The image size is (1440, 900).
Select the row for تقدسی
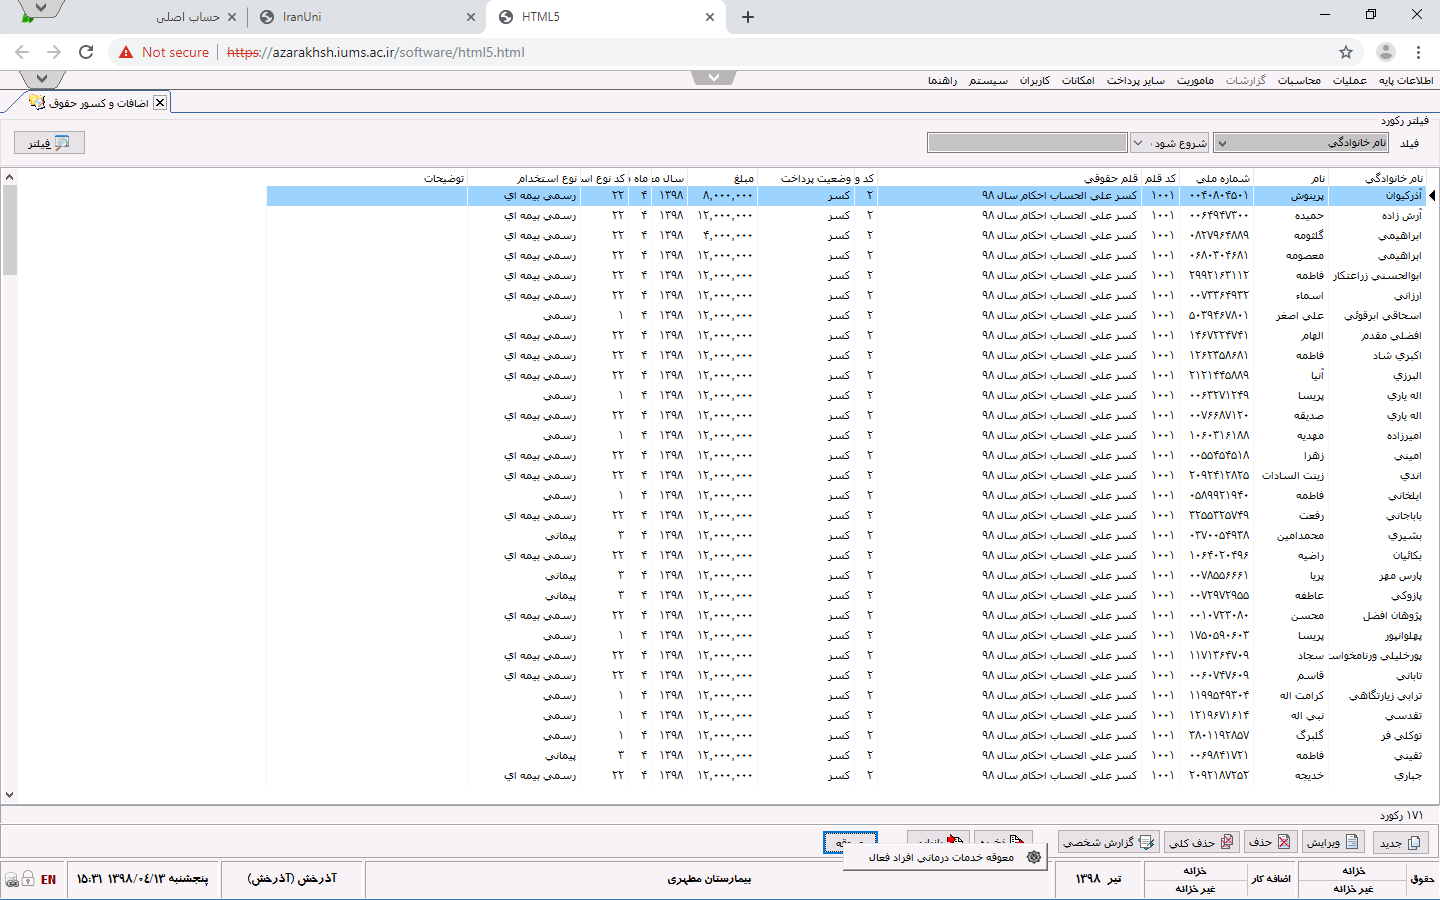click(x=848, y=715)
